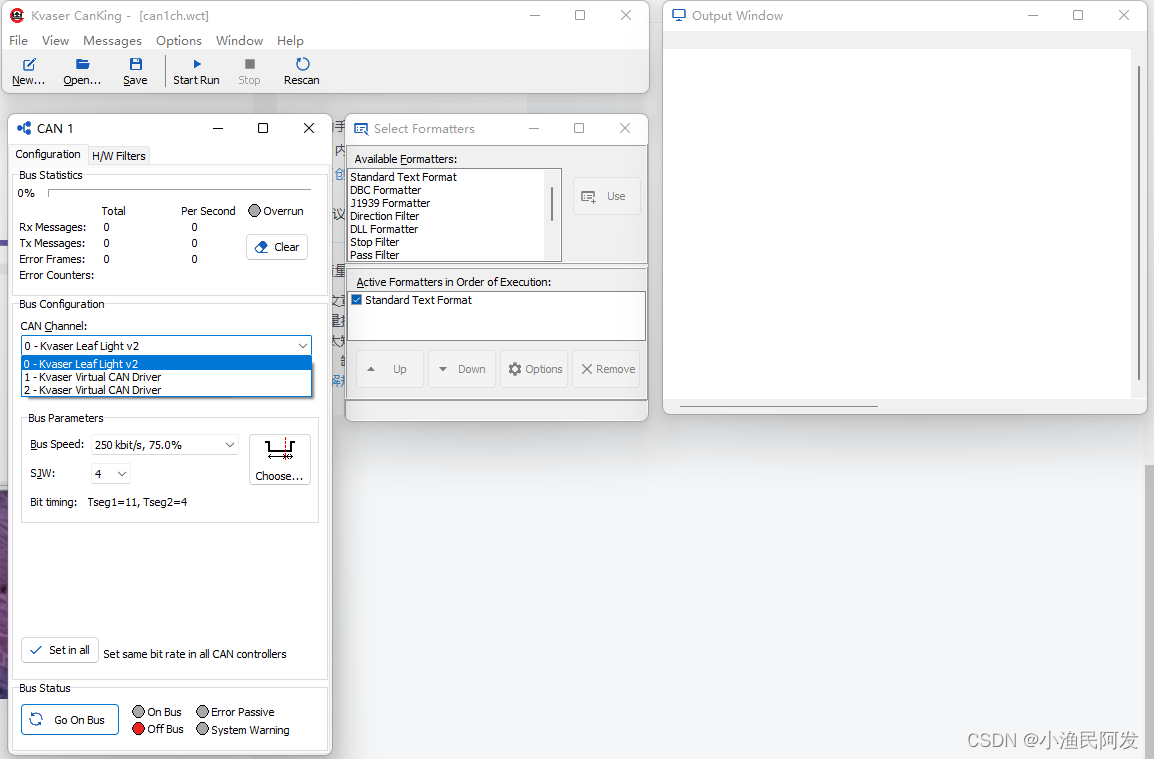Click the Go On Bus button

[70, 720]
